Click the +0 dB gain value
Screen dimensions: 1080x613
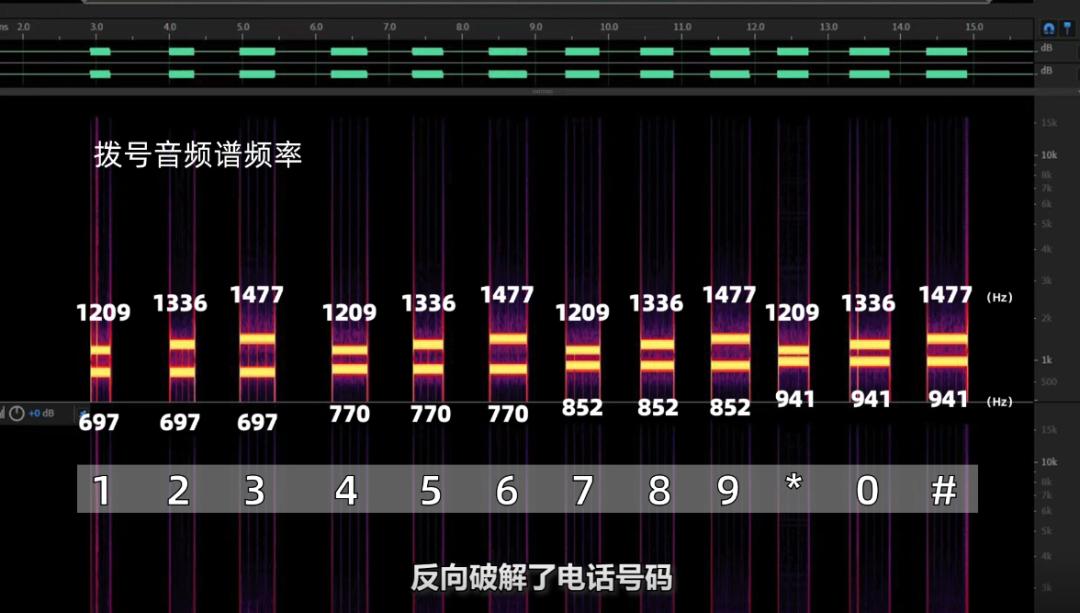(41, 413)
